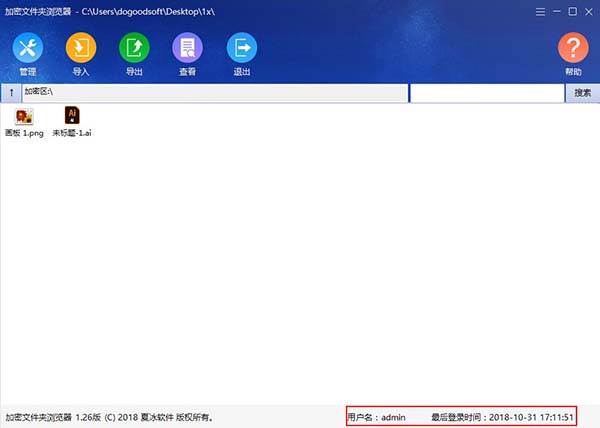Screen dimensions: 600x428
Task: Focus the search text box
Action: [x=487, y=93]
